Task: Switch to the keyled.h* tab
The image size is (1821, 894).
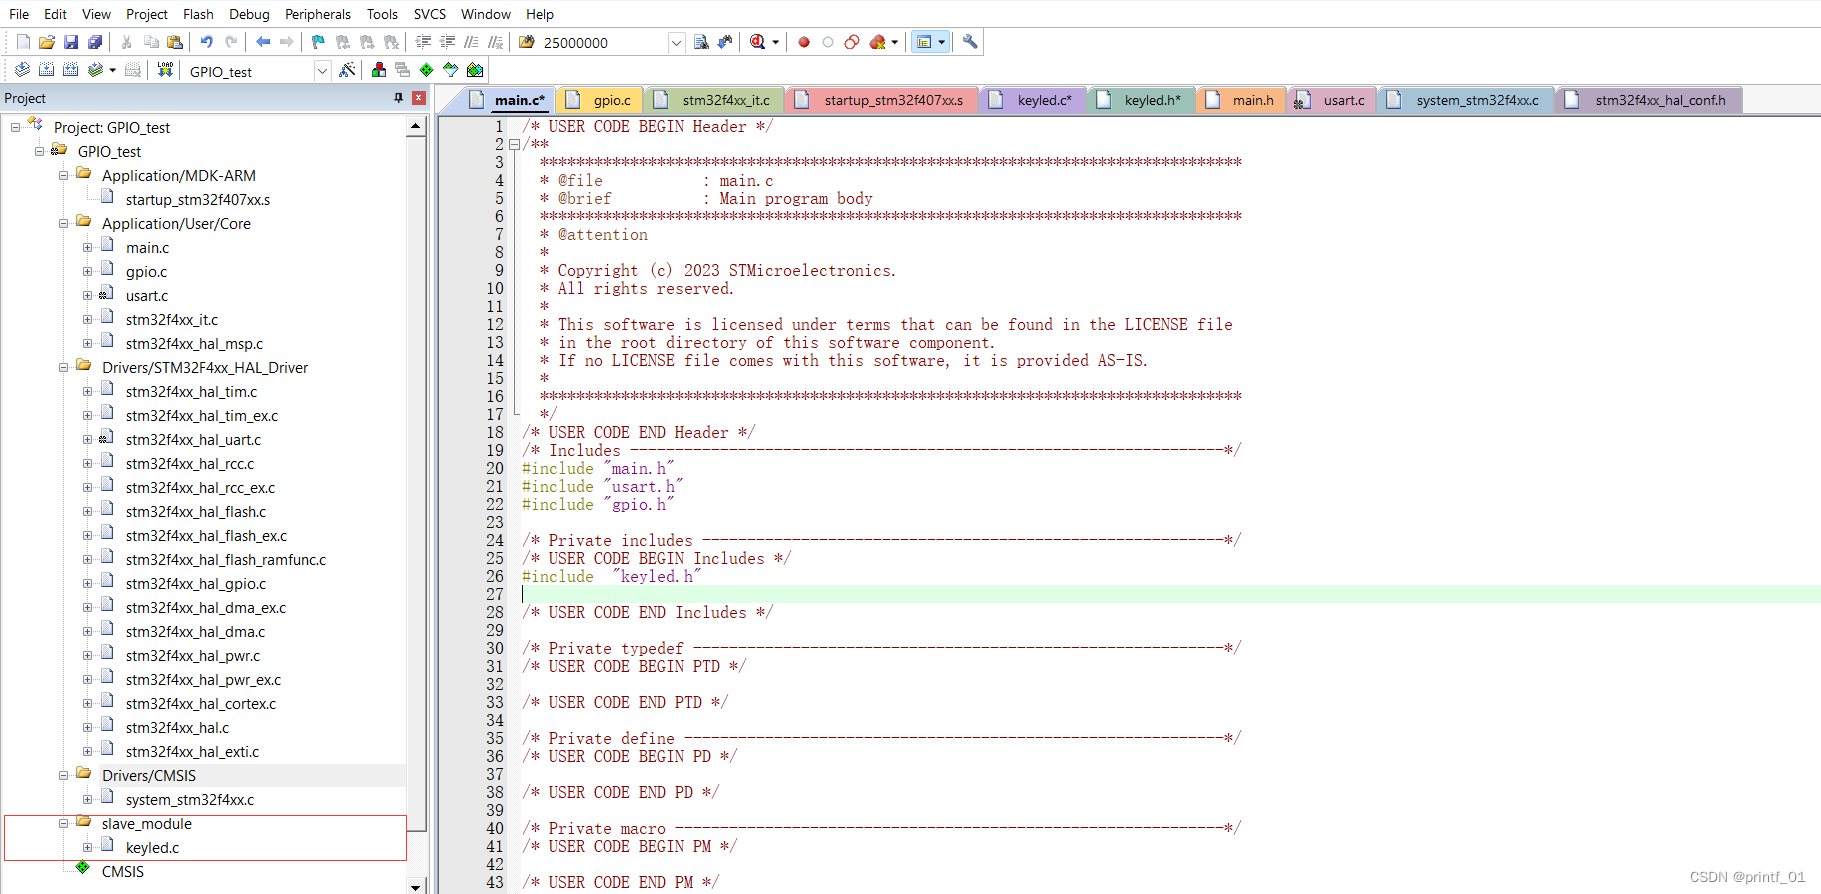Action: pyautogui.click(x=1140, y=100)
